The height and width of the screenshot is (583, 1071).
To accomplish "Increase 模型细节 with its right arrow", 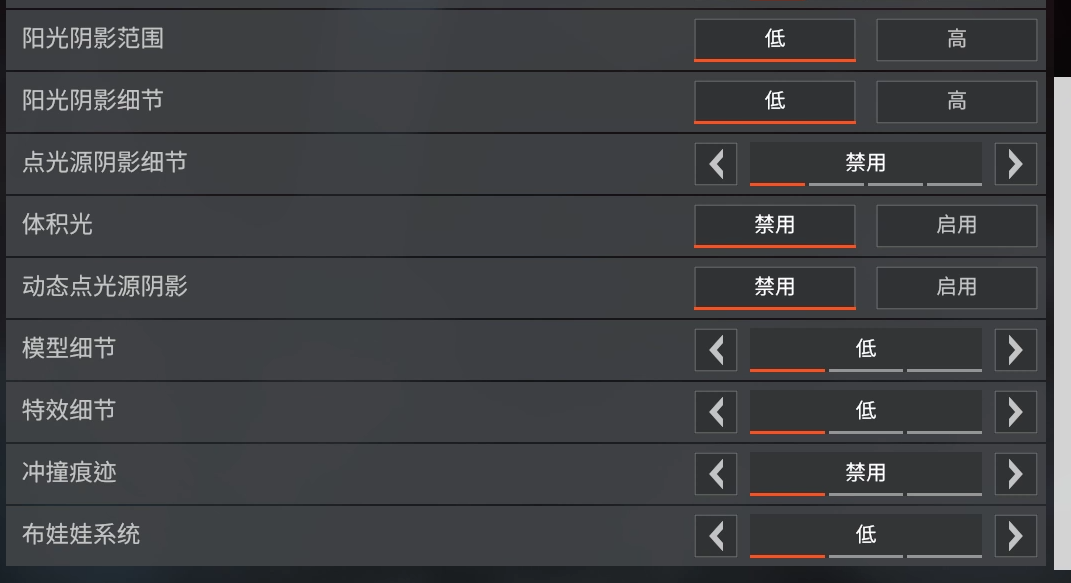I will click(1016, 349).
